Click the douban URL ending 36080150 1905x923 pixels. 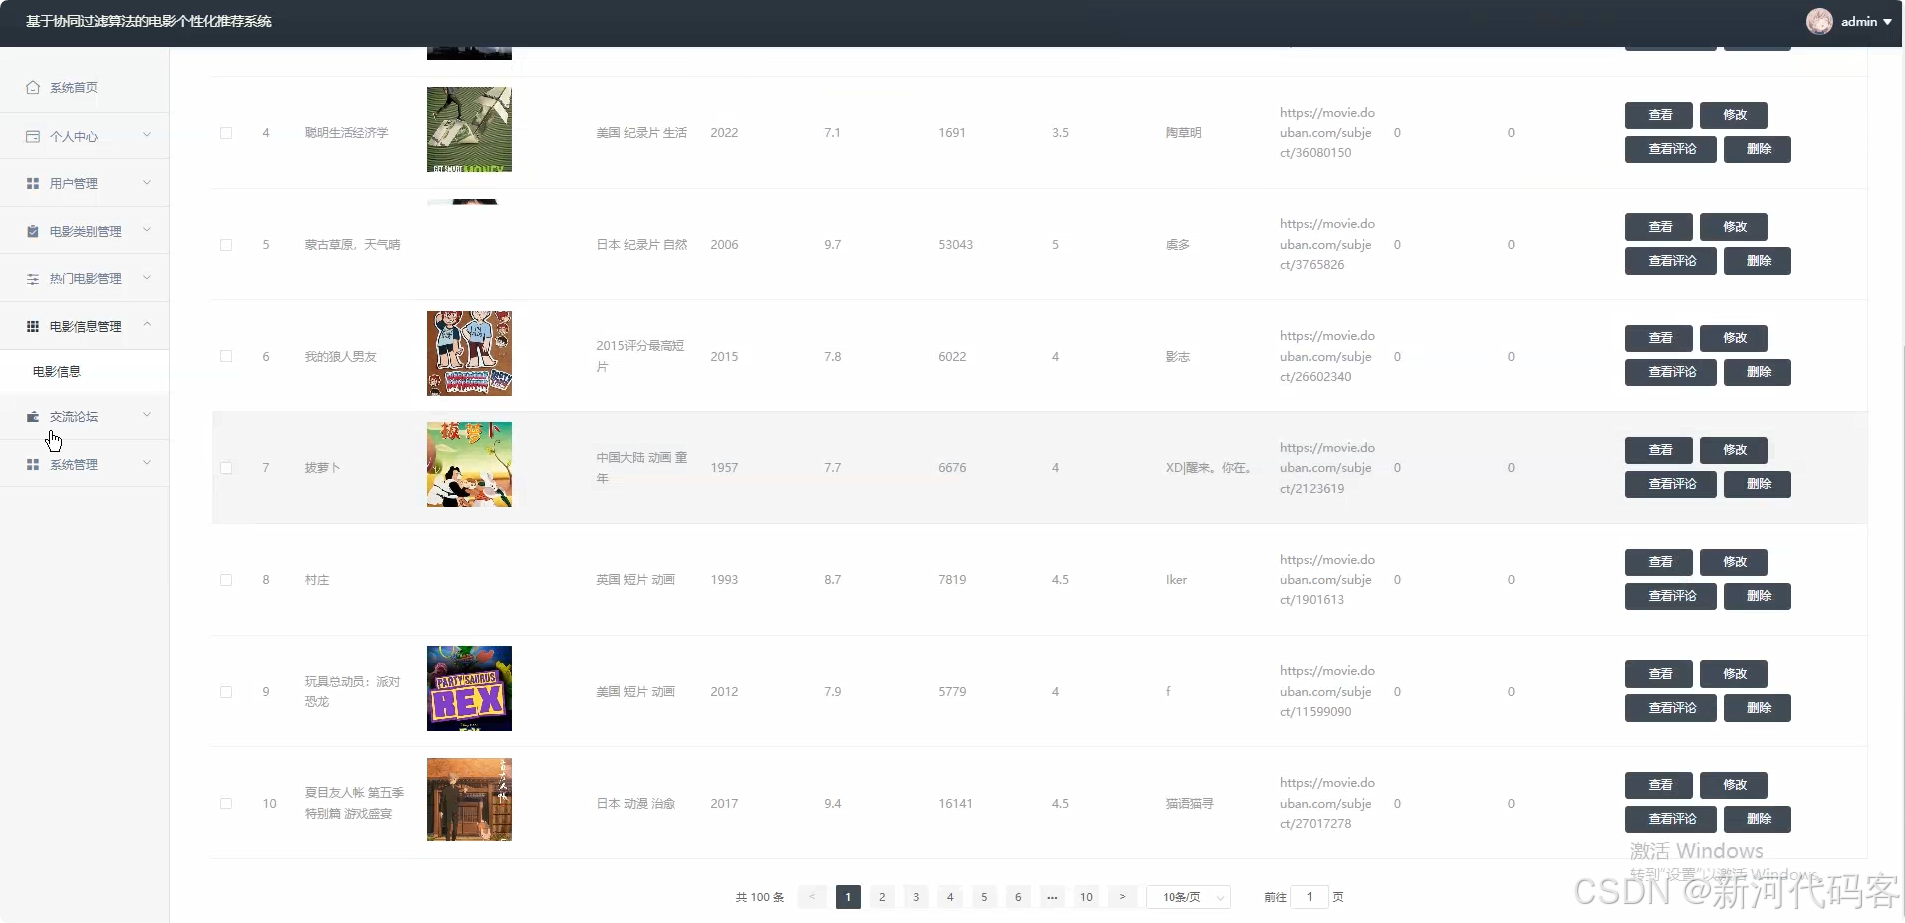click(x=1327, y=133)
